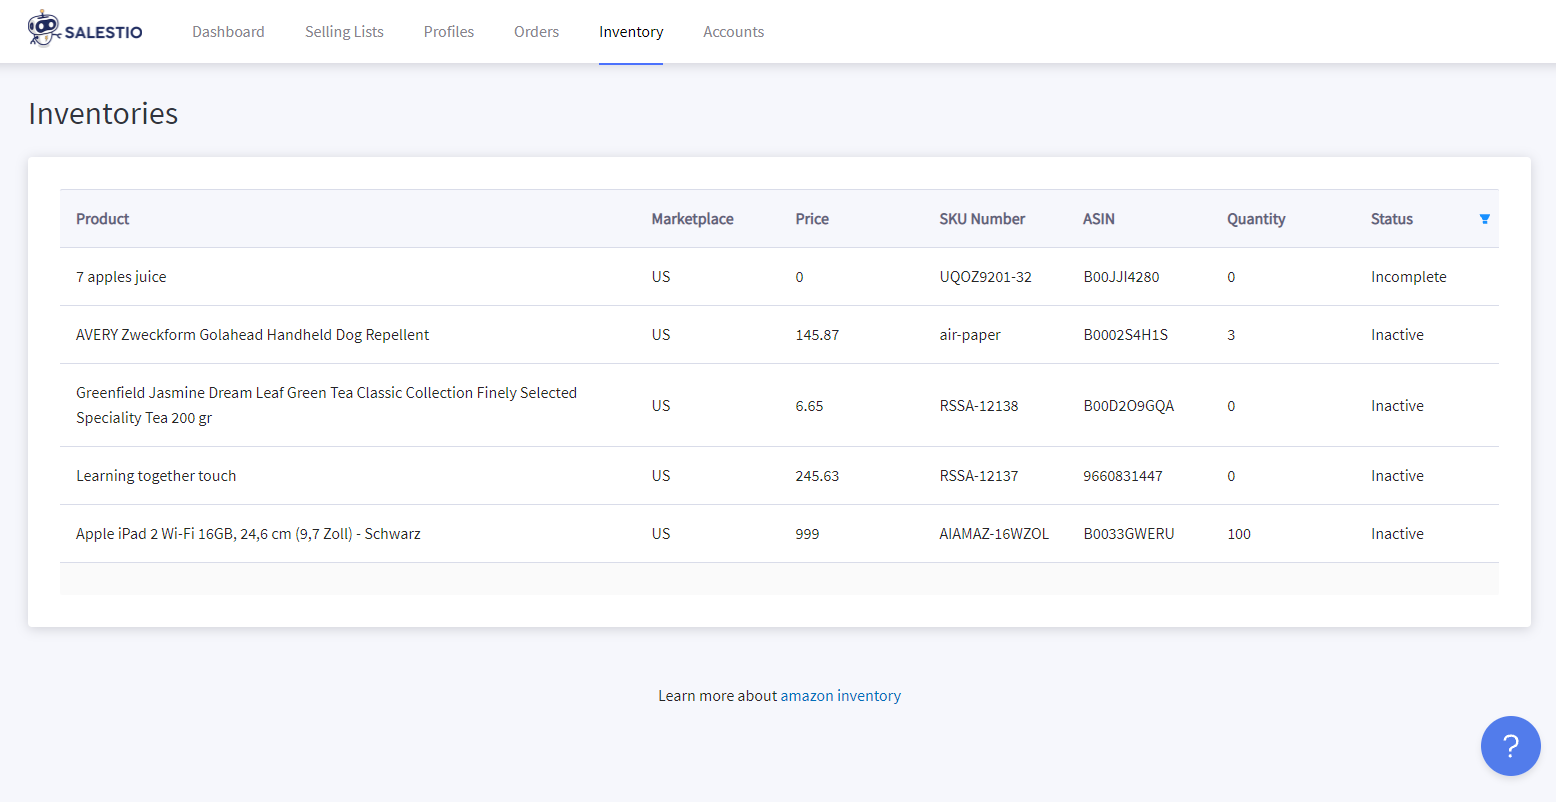Screen dimensions: 1556x802
Task: Go to the Dashboard tab
Action: click(228, 32)
